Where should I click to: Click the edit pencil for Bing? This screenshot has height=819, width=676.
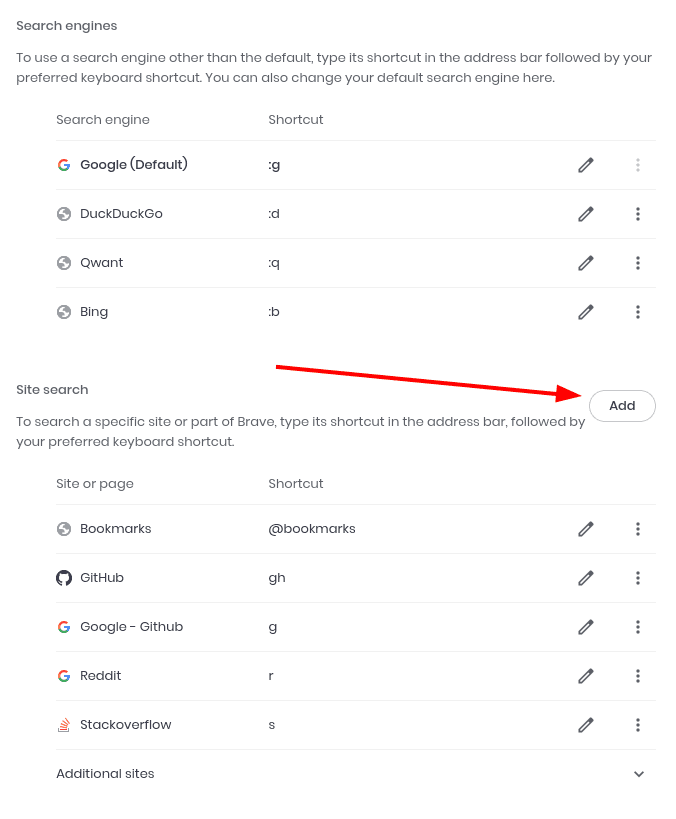[586, 312]
